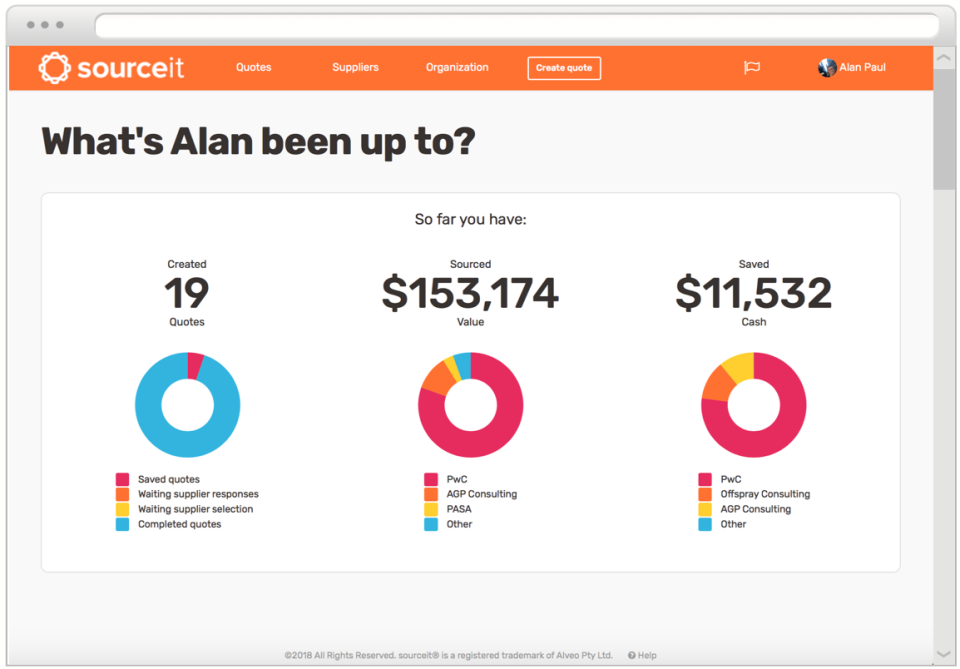The width and height of the screenshot is (960, 669).
Task: Open the Suppliers menu
Action: click(355, 67)
